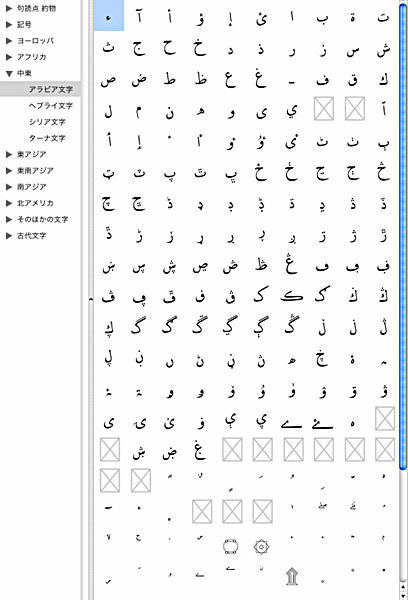Pick the yeh barree glyph ے
This screenshot has width=408, height=600.
tap(292, 423)
